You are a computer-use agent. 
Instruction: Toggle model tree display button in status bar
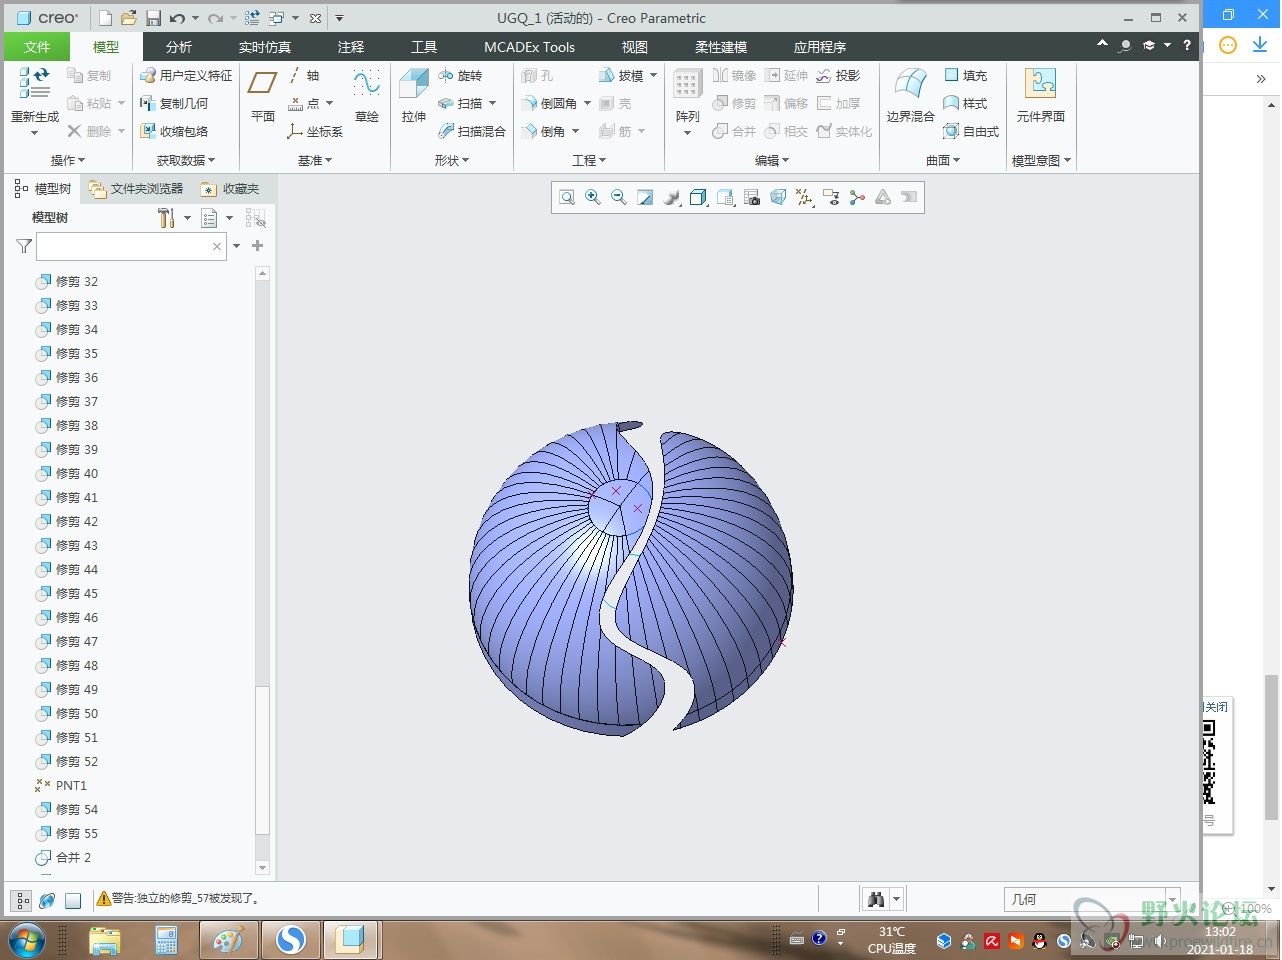tap(21, 900)
